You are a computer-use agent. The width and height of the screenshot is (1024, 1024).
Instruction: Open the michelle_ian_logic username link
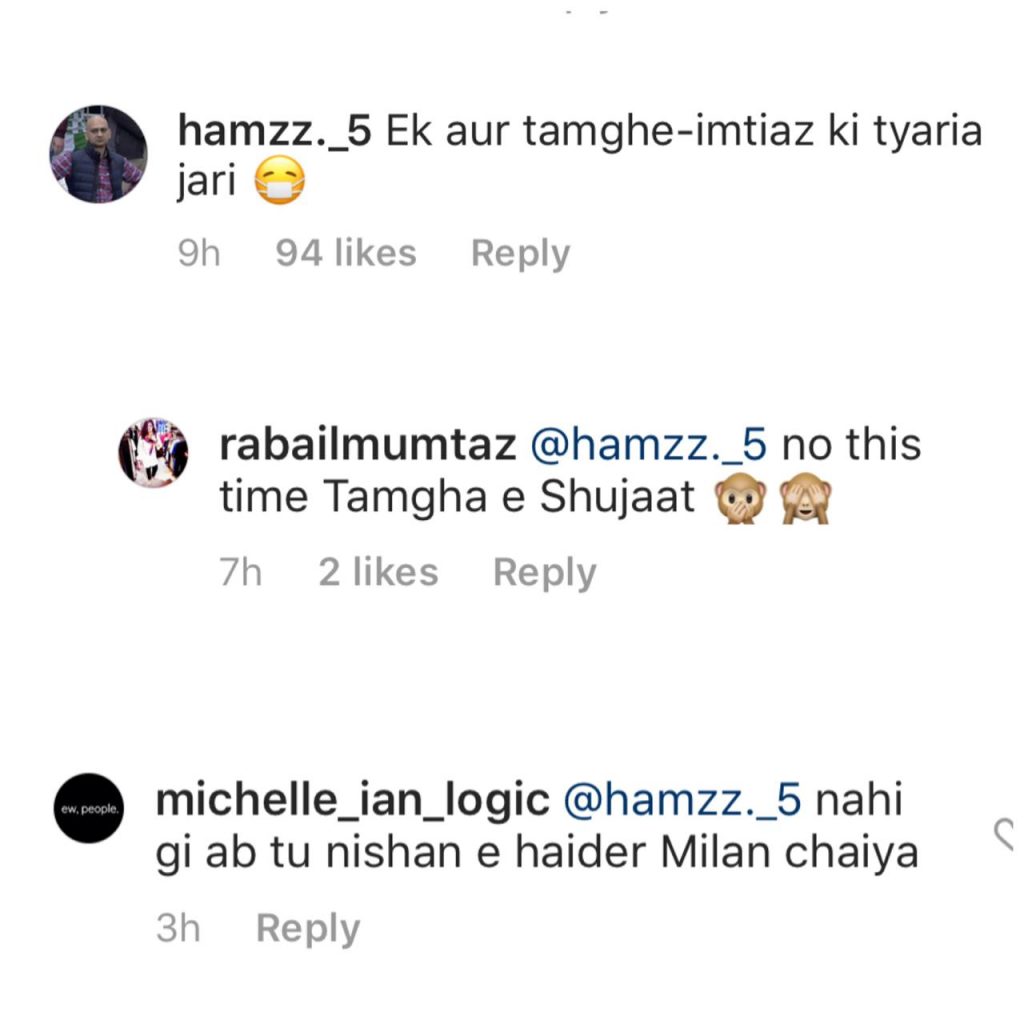353,801
